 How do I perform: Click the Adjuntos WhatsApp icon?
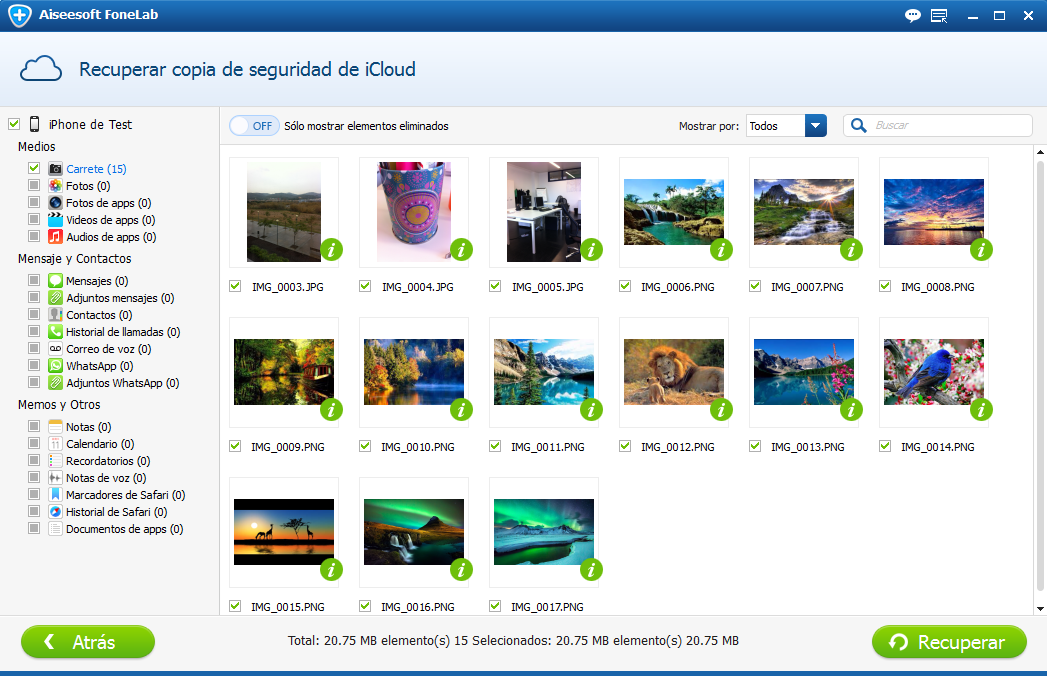click(x=55, y=383)
